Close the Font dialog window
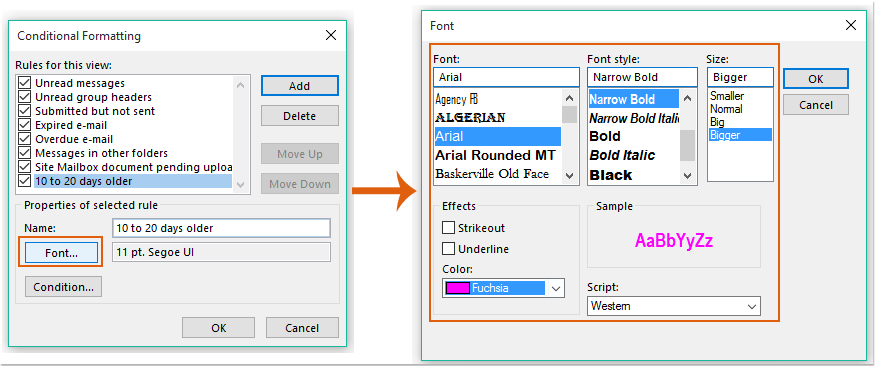The image size is (875, 366). click(851, 25)
